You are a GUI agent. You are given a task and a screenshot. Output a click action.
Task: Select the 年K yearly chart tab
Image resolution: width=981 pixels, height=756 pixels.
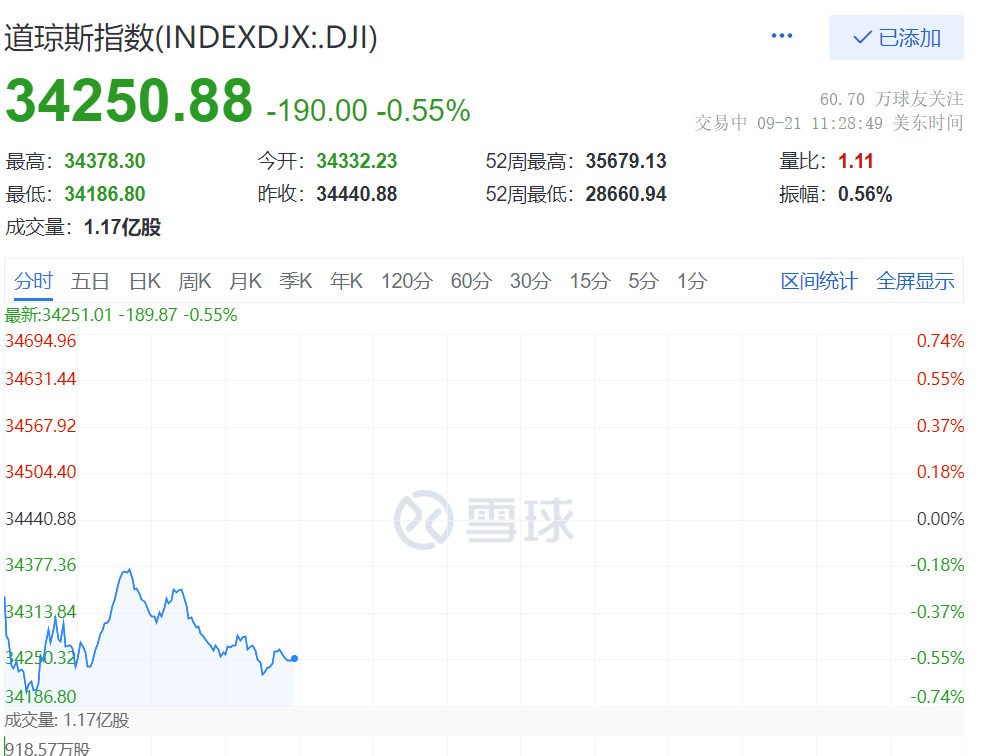coord(346,282)
